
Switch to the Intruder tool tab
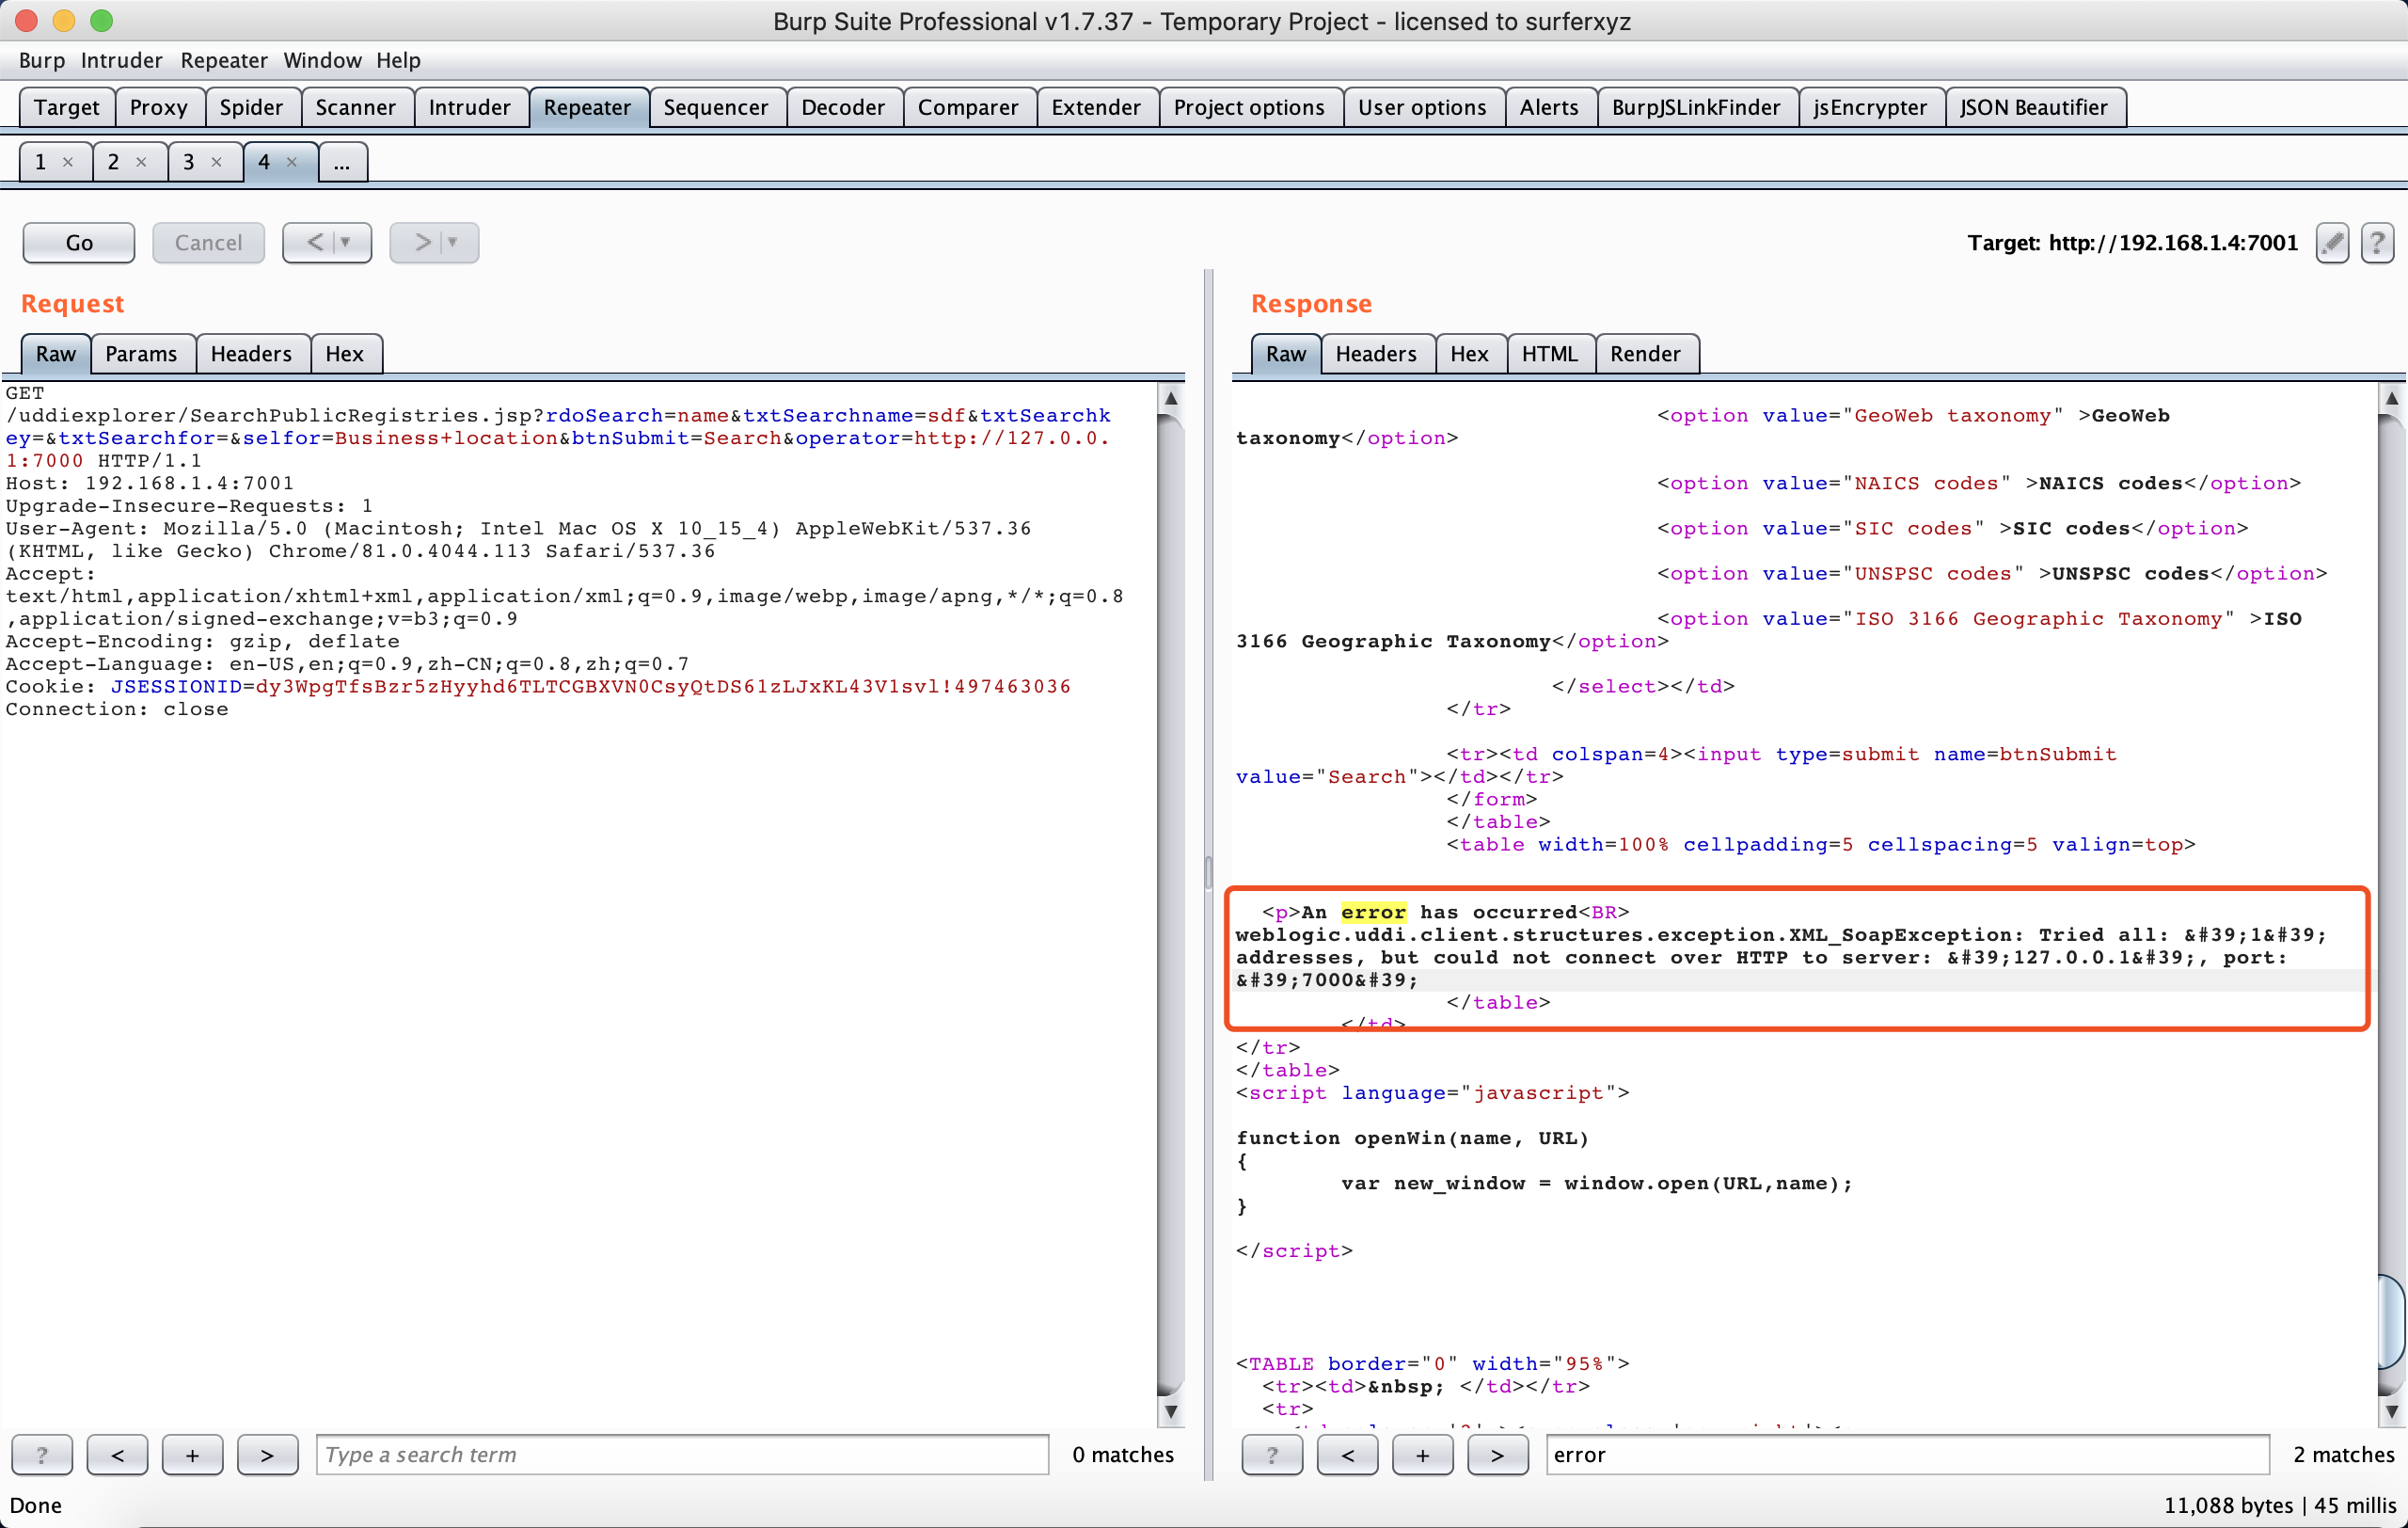click(x=470, y=107)
